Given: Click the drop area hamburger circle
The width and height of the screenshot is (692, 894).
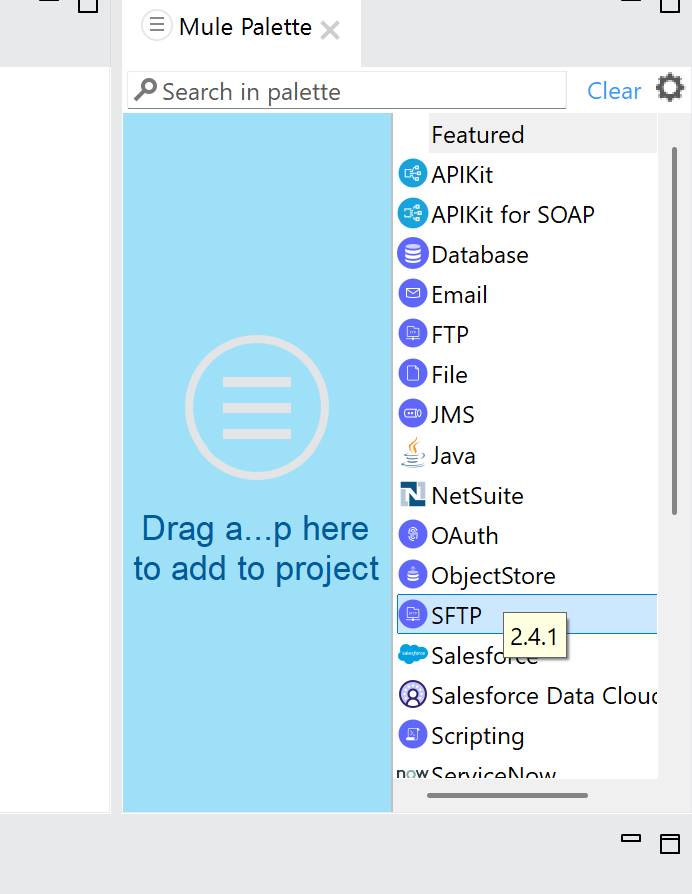Looking at the screenshot, I should pos(257,407).
